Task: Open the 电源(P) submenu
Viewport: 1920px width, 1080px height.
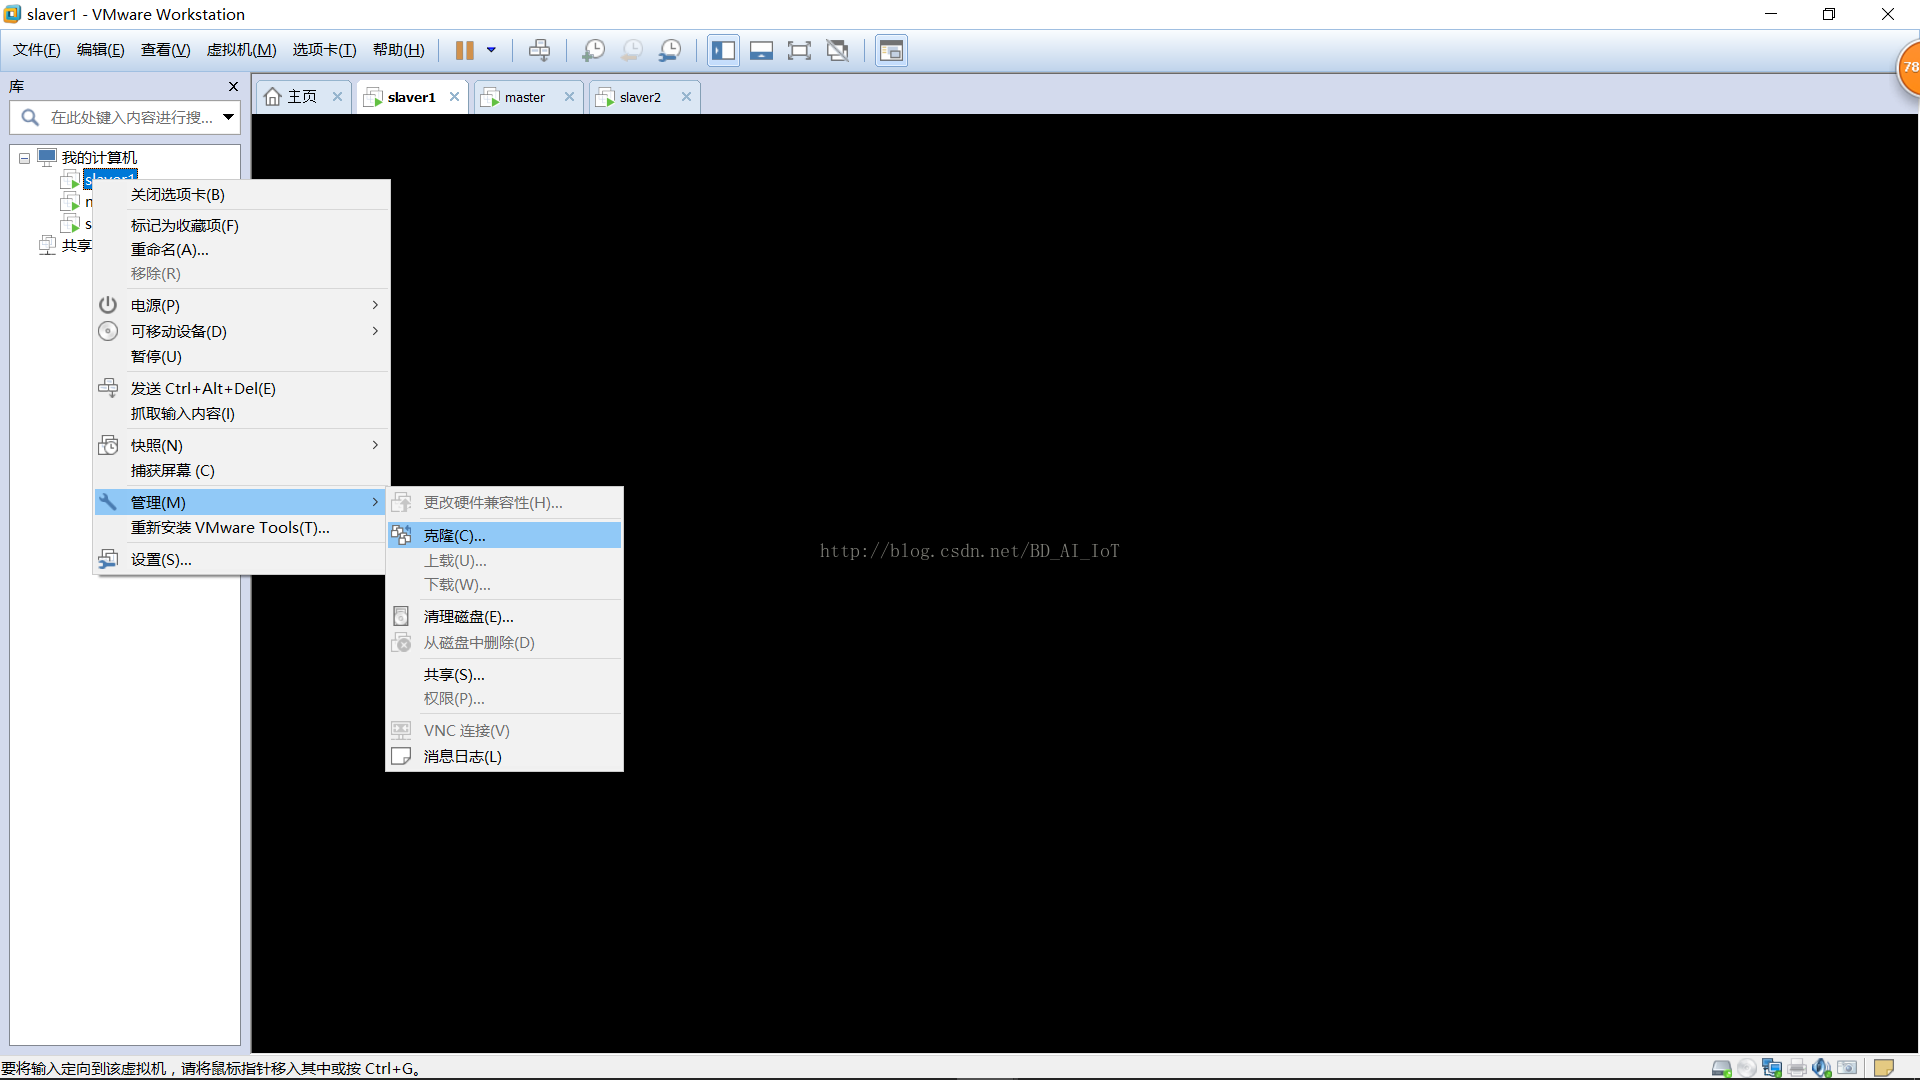Action: pos(241,305)
